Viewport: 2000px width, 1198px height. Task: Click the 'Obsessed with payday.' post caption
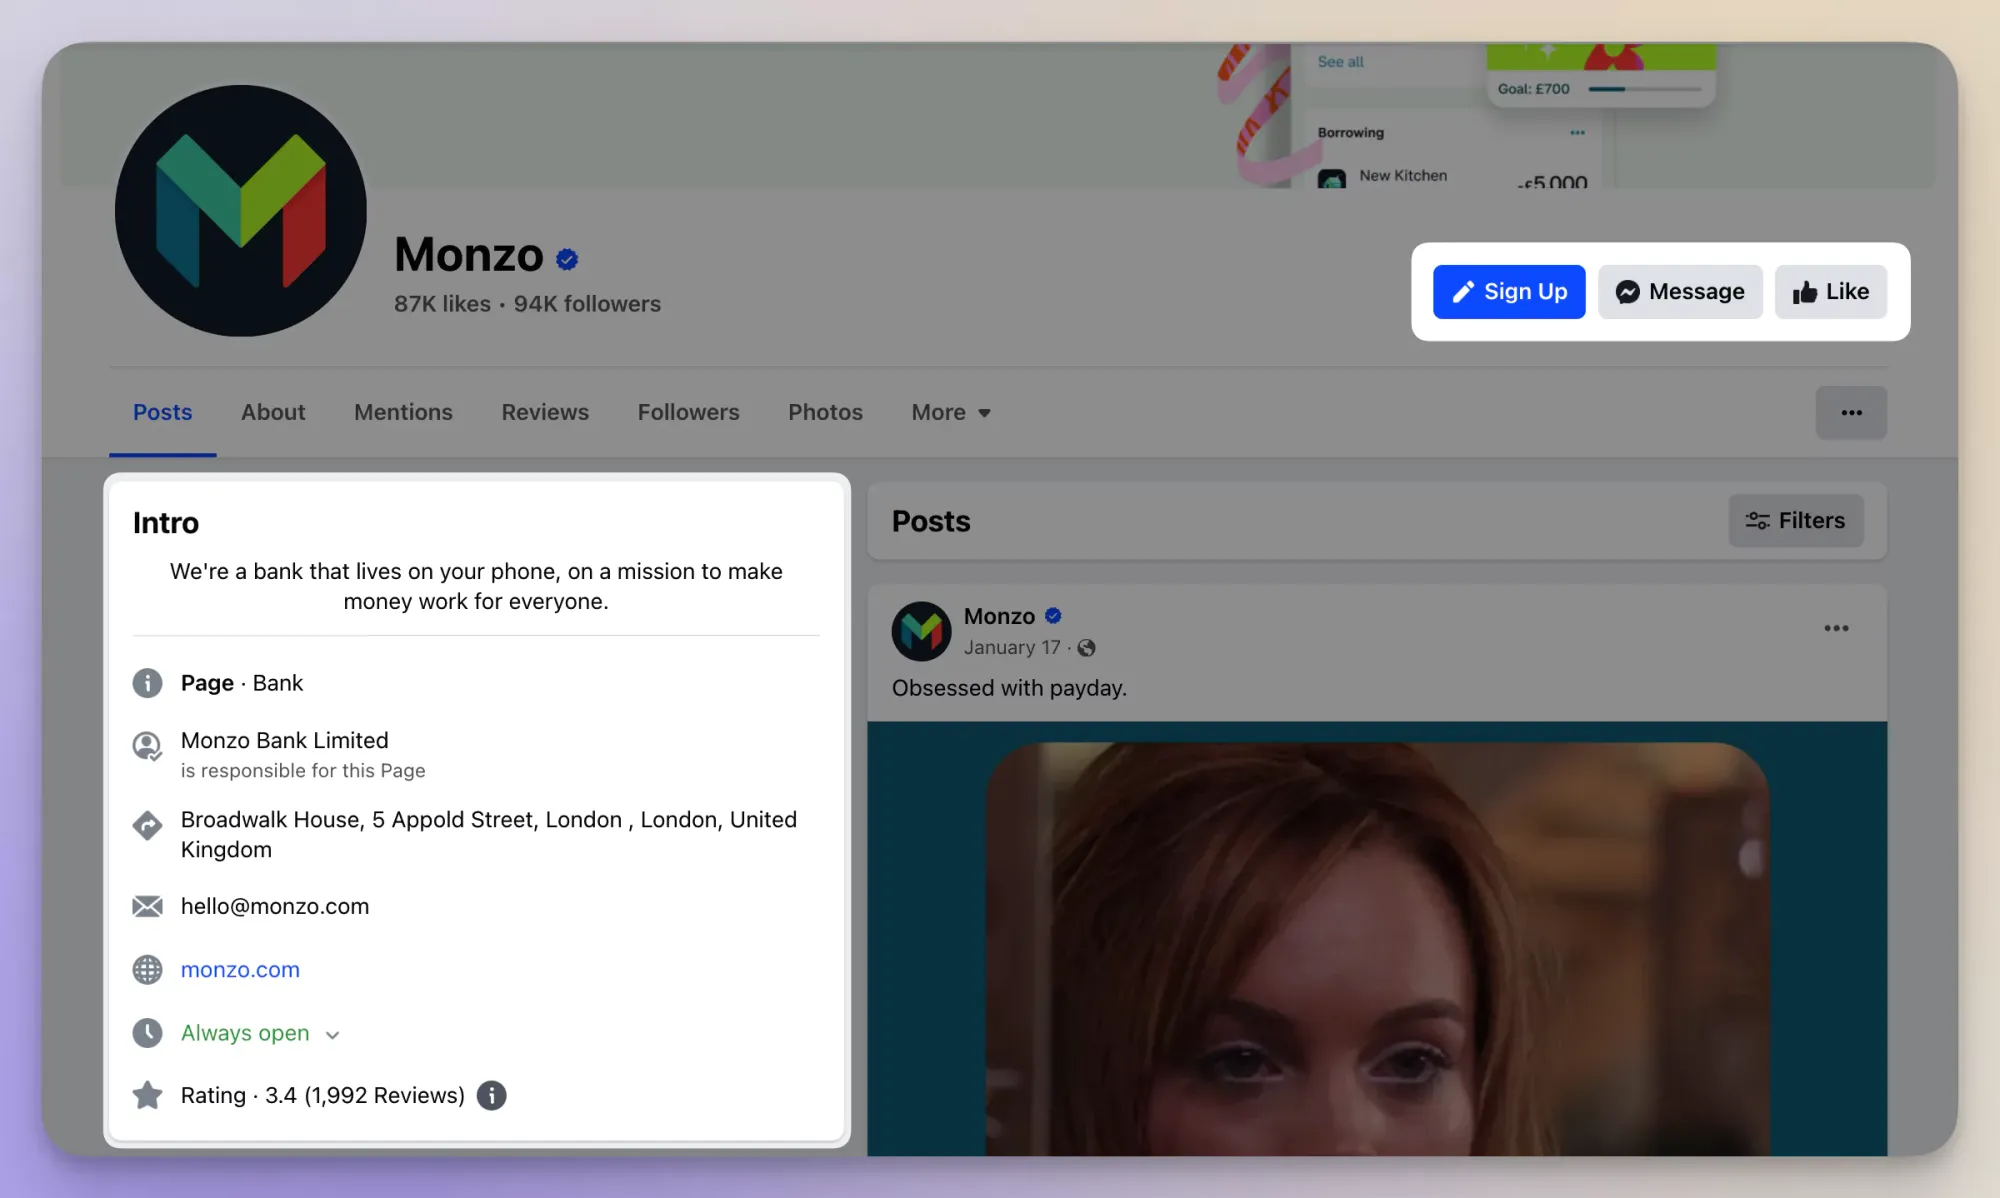click(x=1009, y=688)
